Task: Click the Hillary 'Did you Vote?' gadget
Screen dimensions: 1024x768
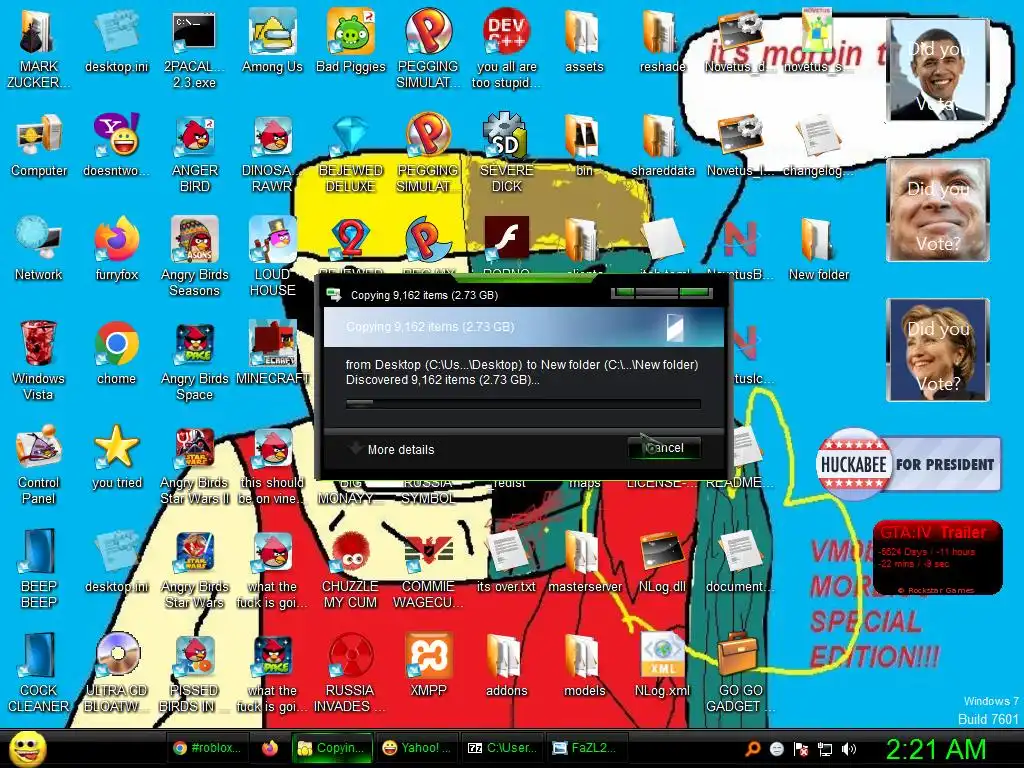Action: [938, 349]
